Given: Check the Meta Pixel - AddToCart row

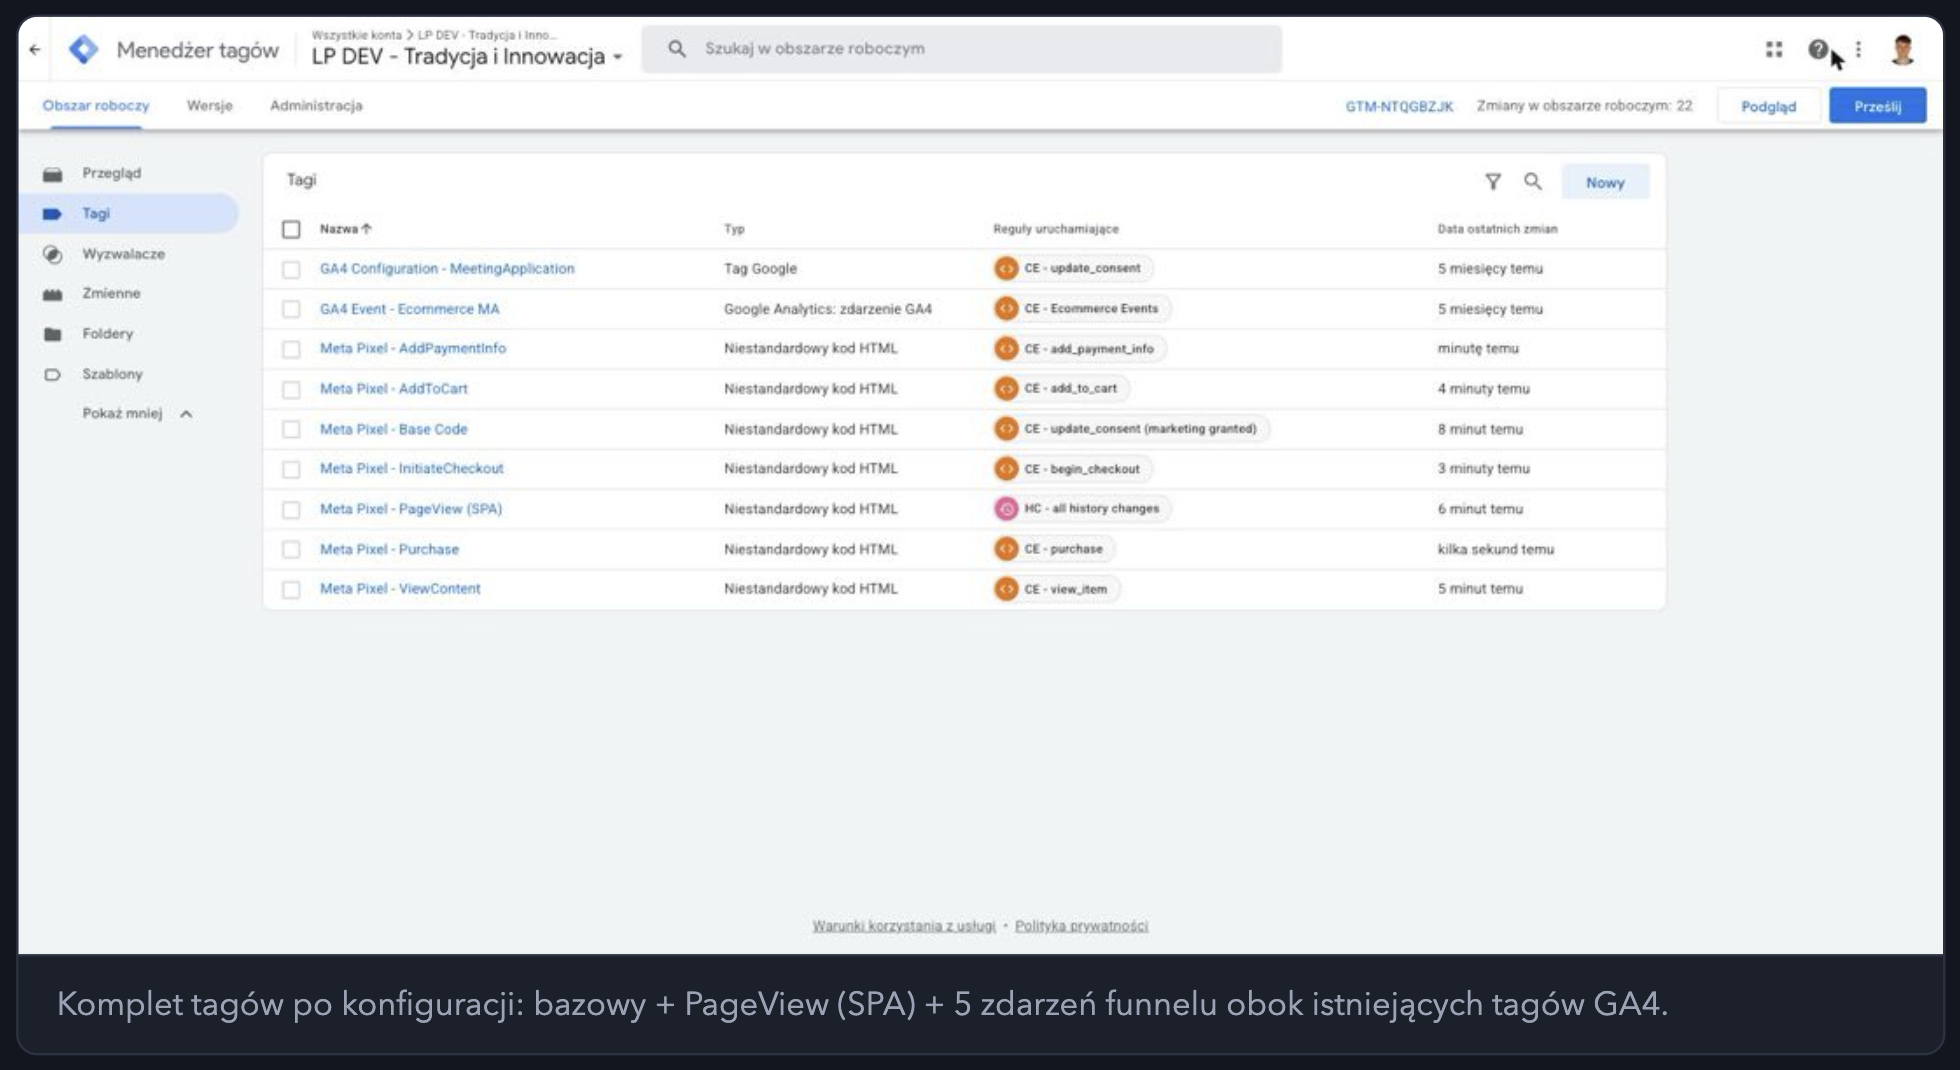Looking at the screenshot, I should point(291,389).
